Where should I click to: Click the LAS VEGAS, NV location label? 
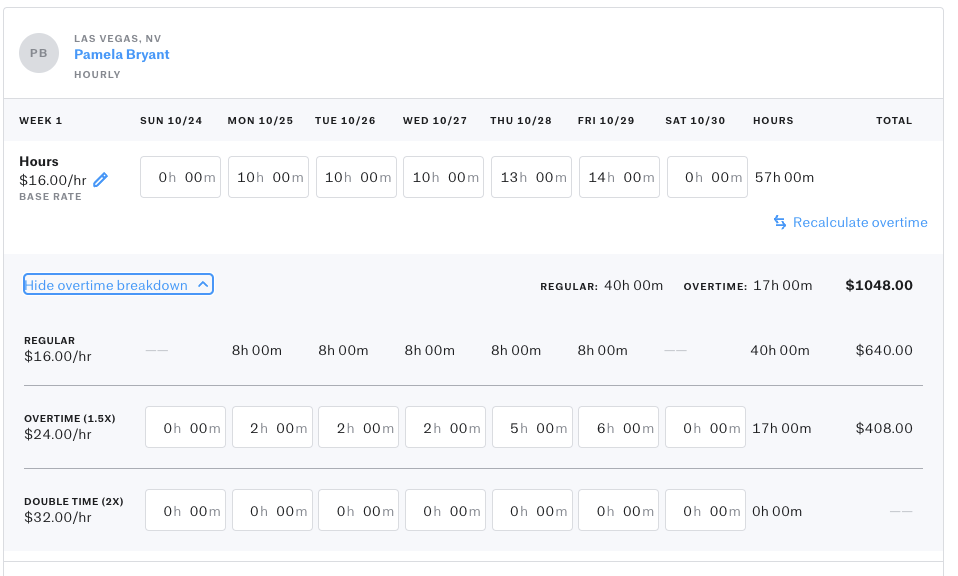[117, 38]
